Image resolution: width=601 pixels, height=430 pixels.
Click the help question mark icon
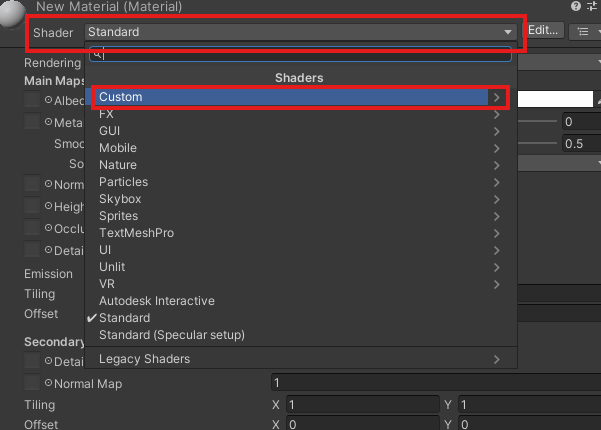tap(575, 6)
